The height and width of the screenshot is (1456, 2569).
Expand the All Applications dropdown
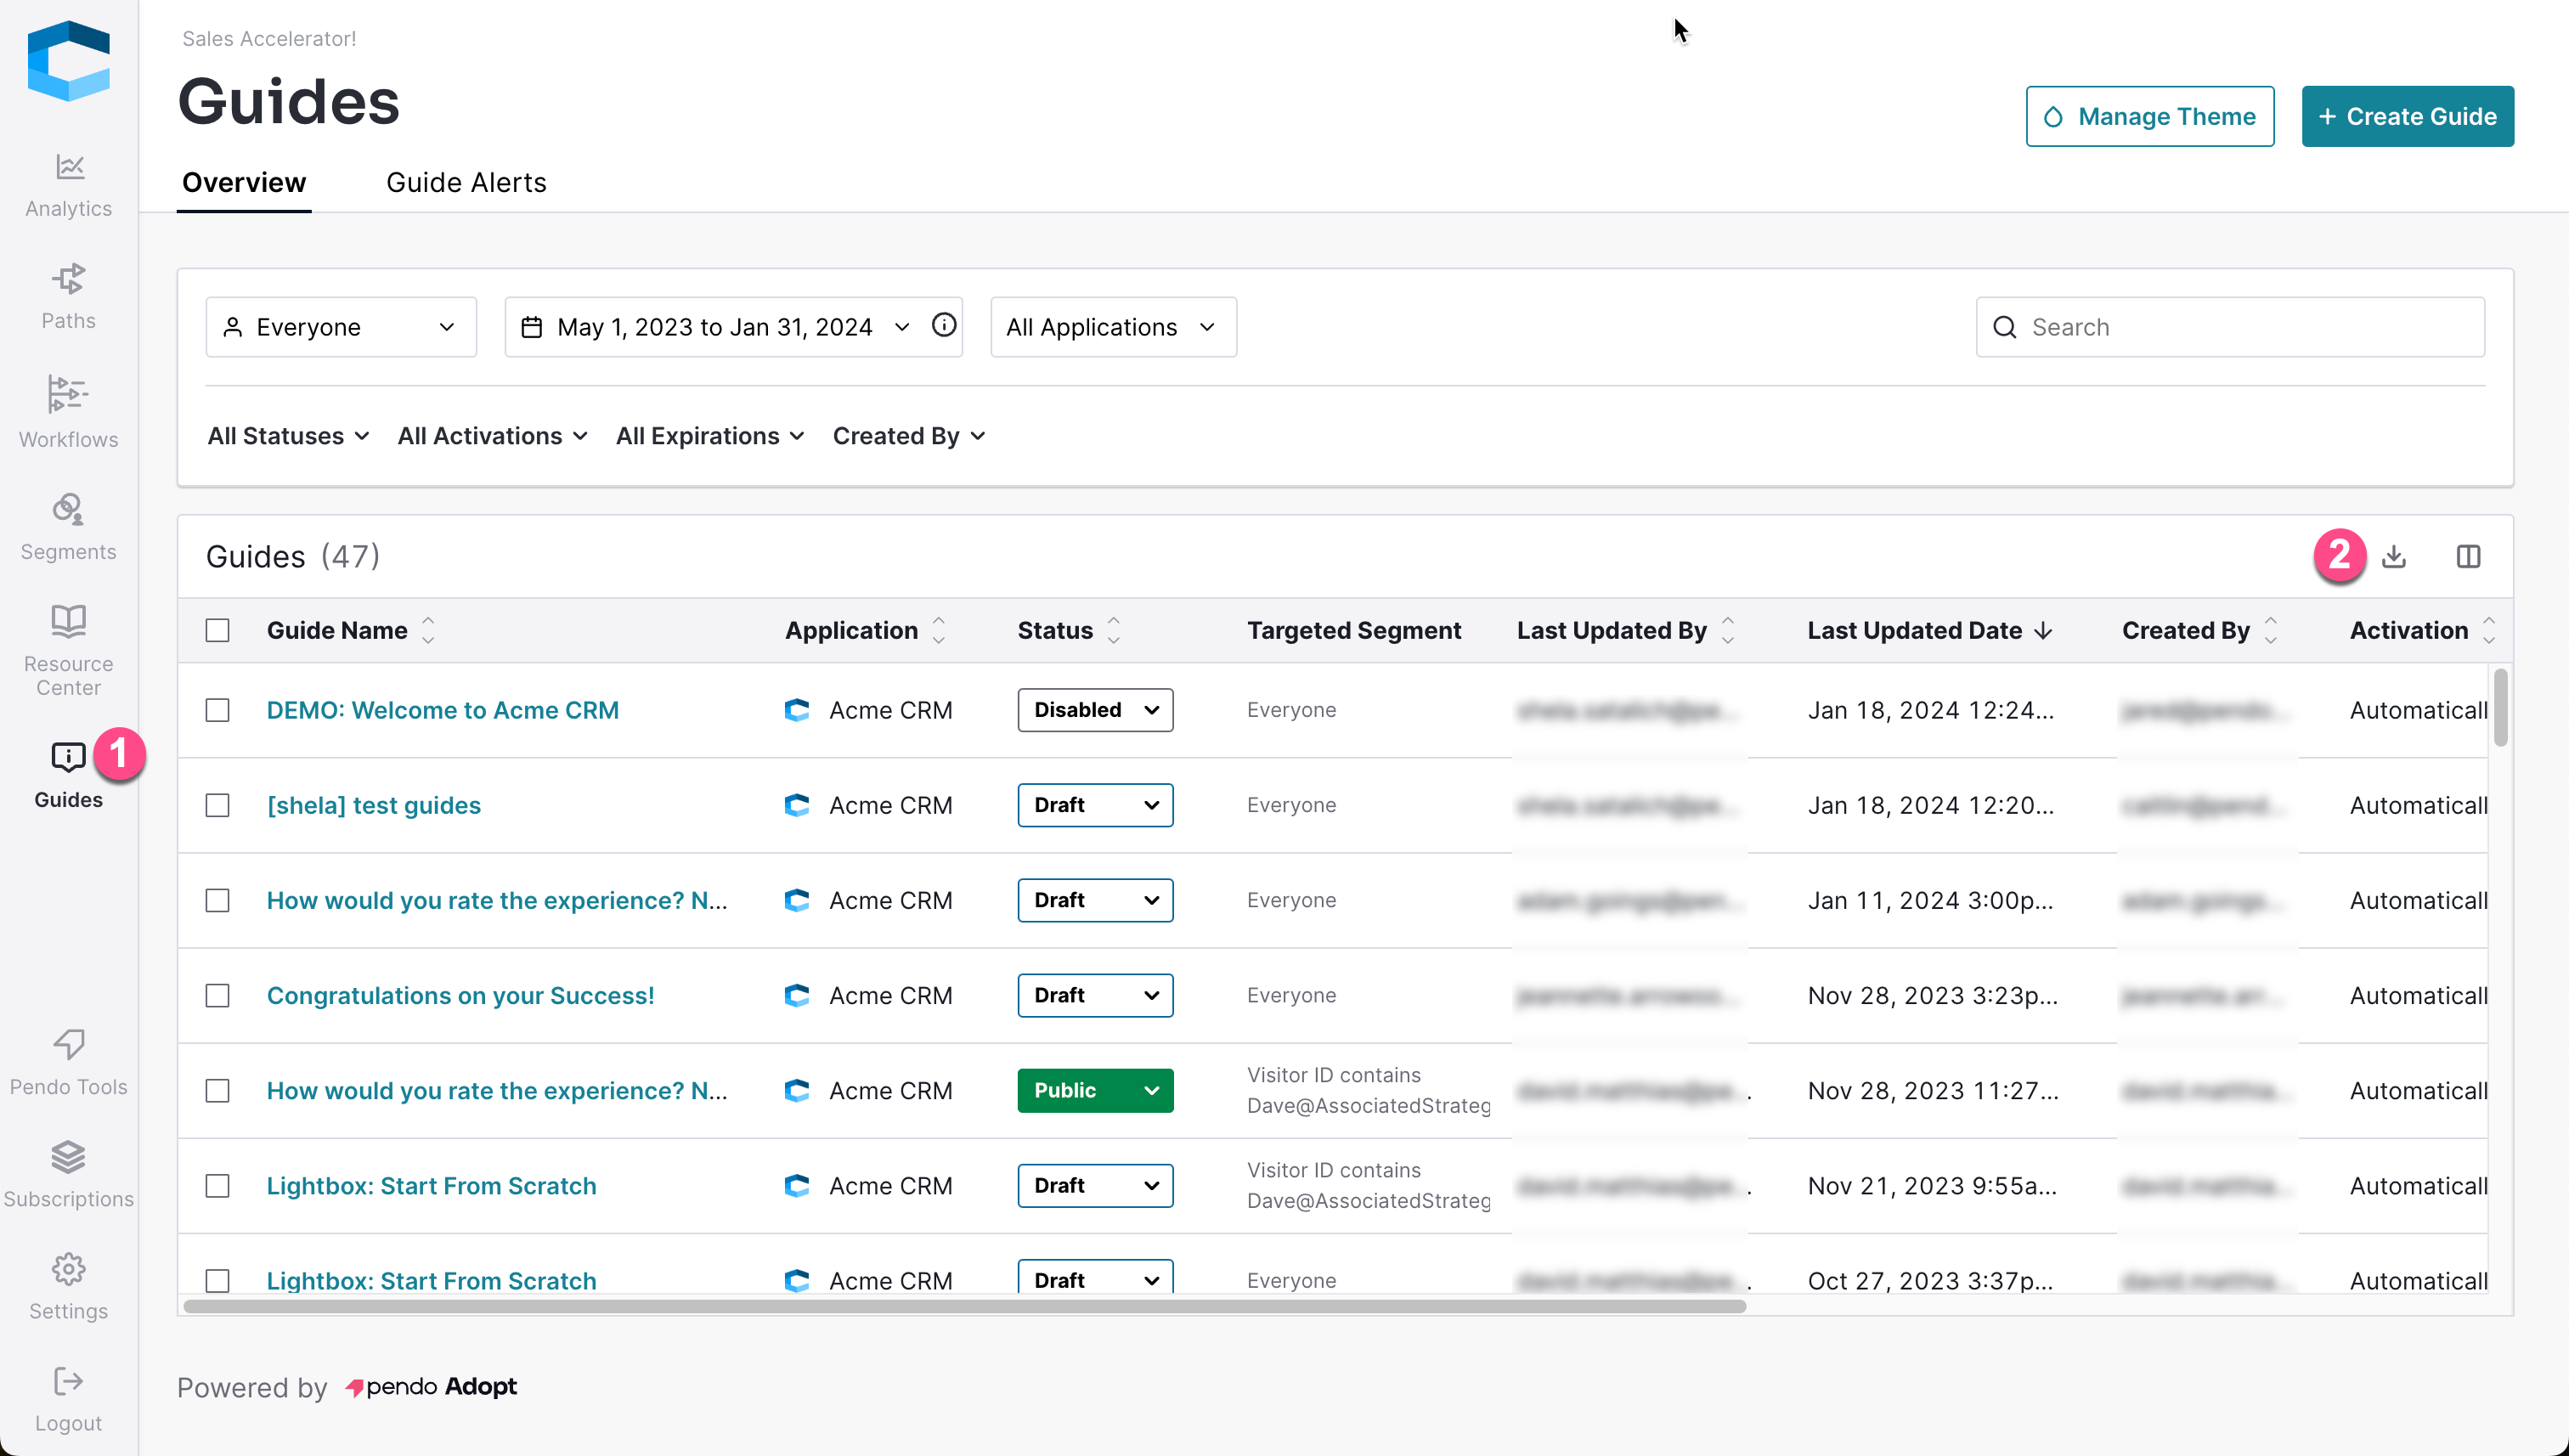pos(1113,327)
